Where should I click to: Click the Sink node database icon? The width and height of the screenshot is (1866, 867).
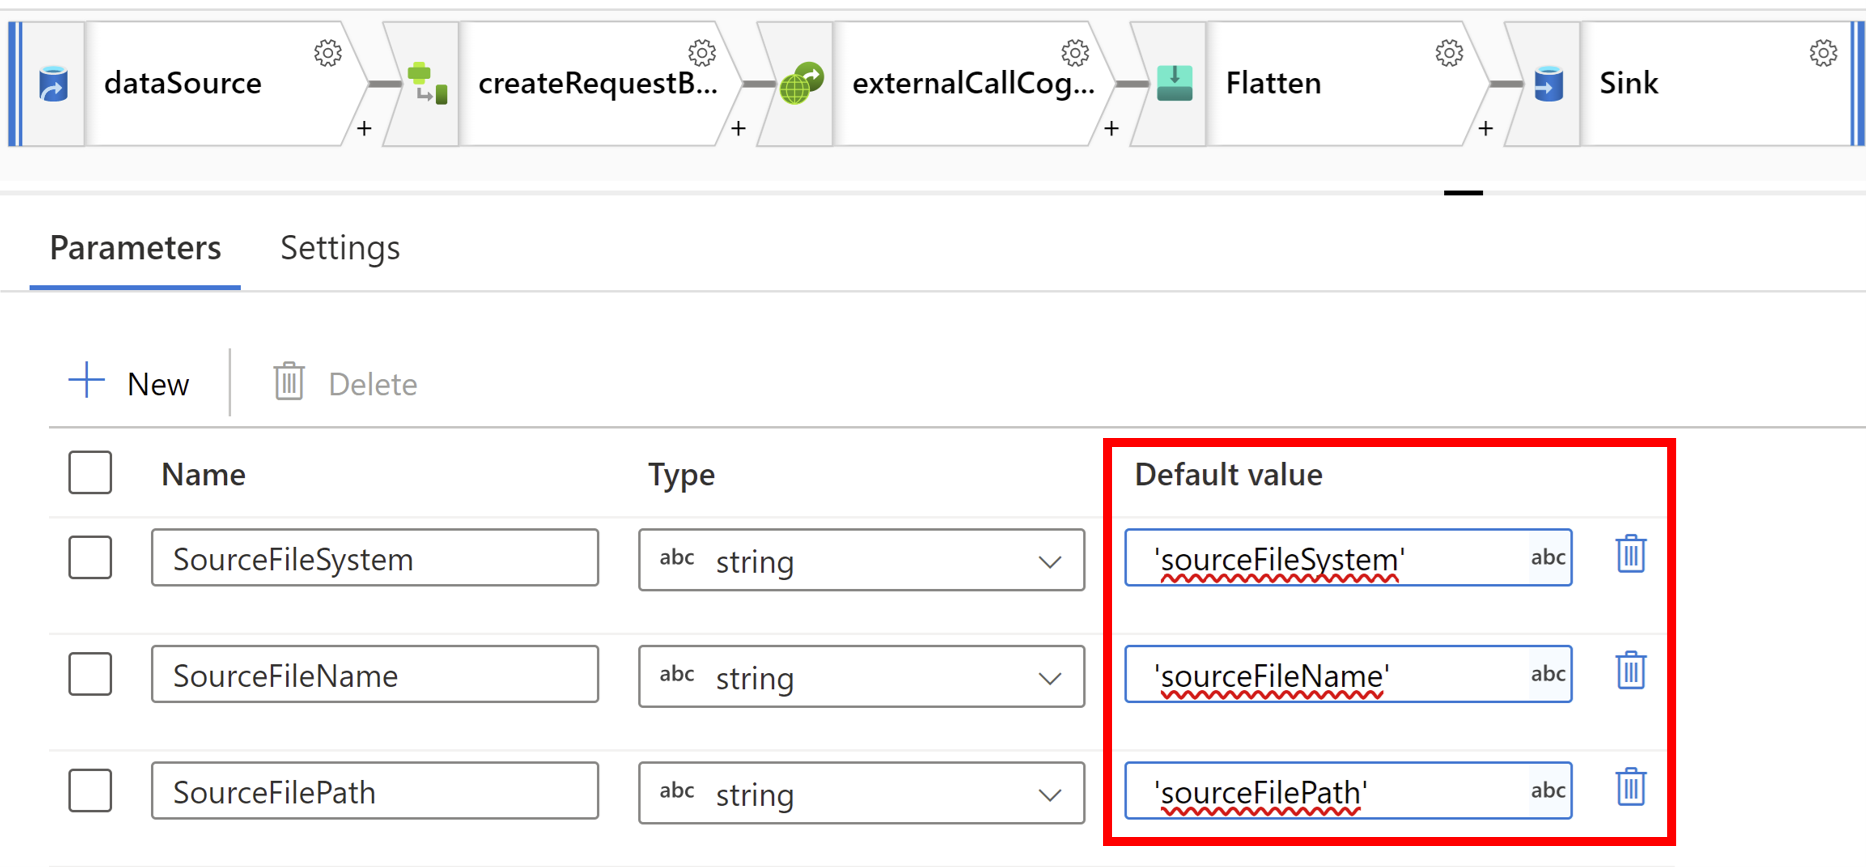coord(1548,84)
